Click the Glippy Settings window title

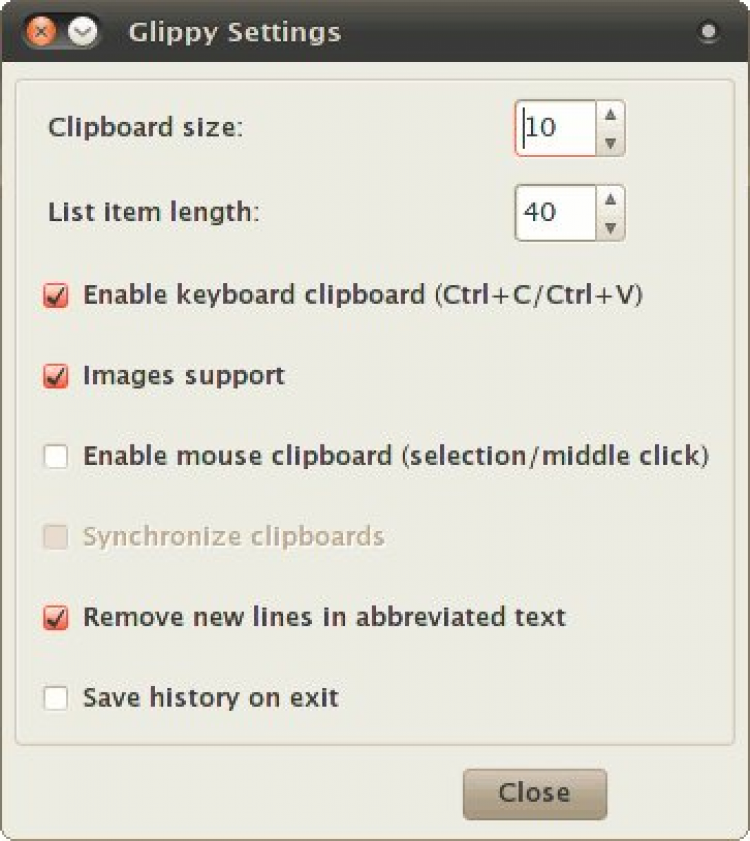[234, 32]
